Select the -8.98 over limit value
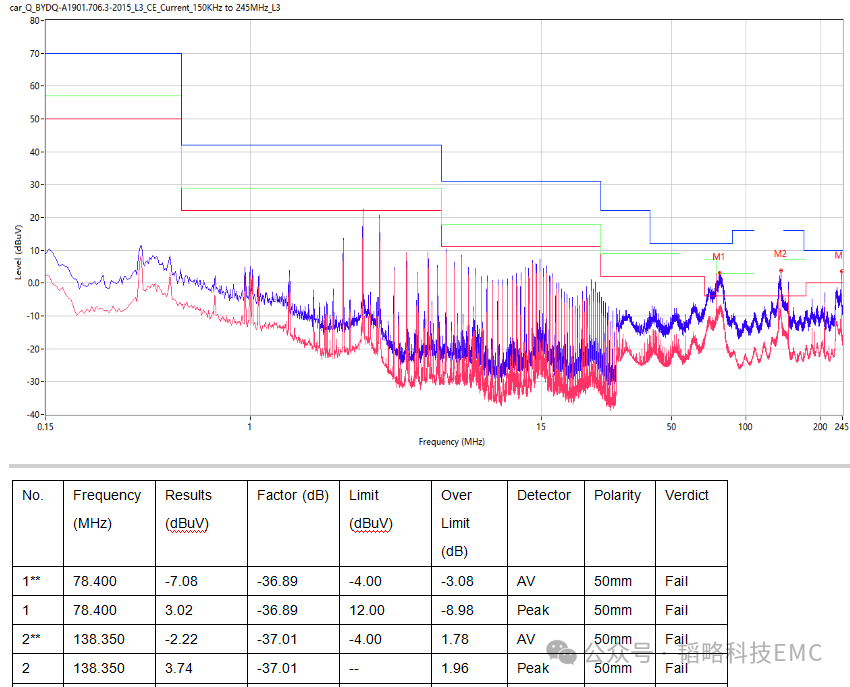850x687 pixels. click(x=457, y=610)
